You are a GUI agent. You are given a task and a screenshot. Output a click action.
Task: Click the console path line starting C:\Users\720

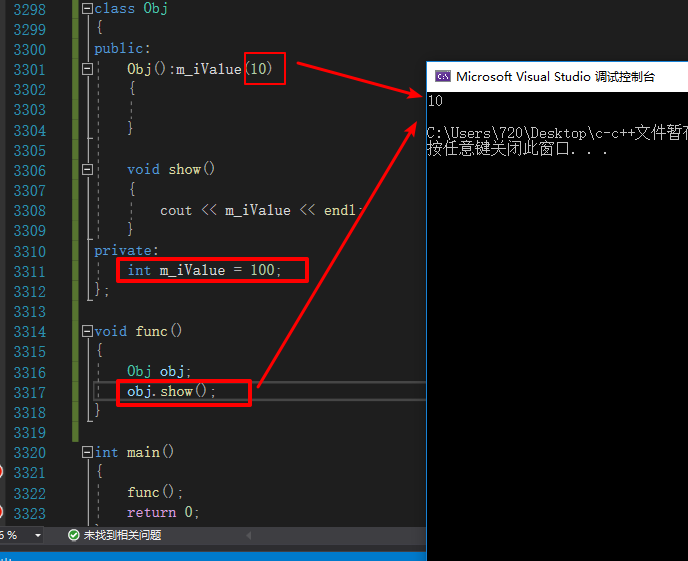tap(557, 133)
